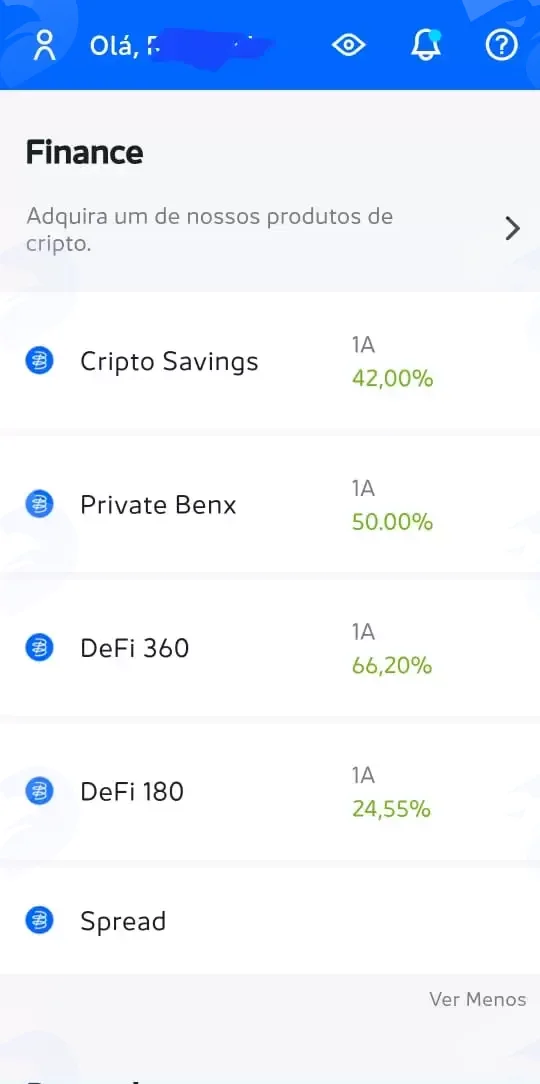Screen dimensions: 540x1084
Task: Open the Cripto Savings product
Action: coord(270,361)
